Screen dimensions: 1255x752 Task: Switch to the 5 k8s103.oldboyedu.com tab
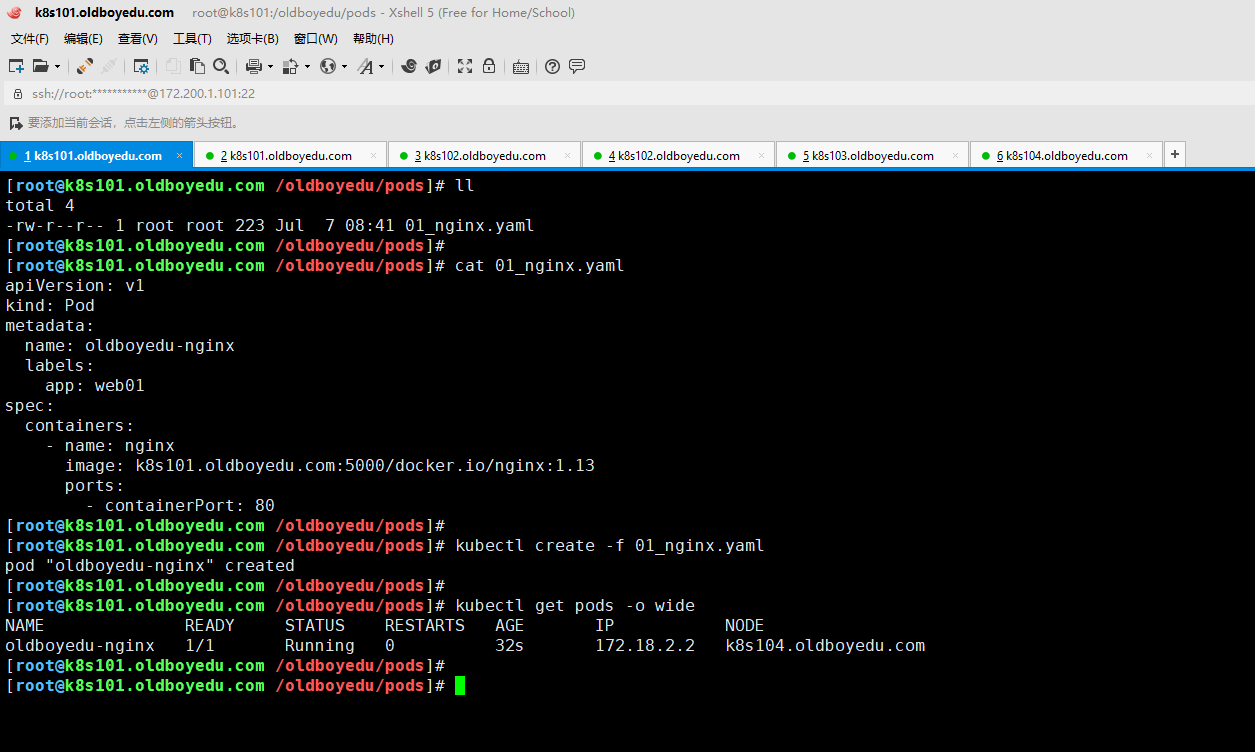(868, 156)
